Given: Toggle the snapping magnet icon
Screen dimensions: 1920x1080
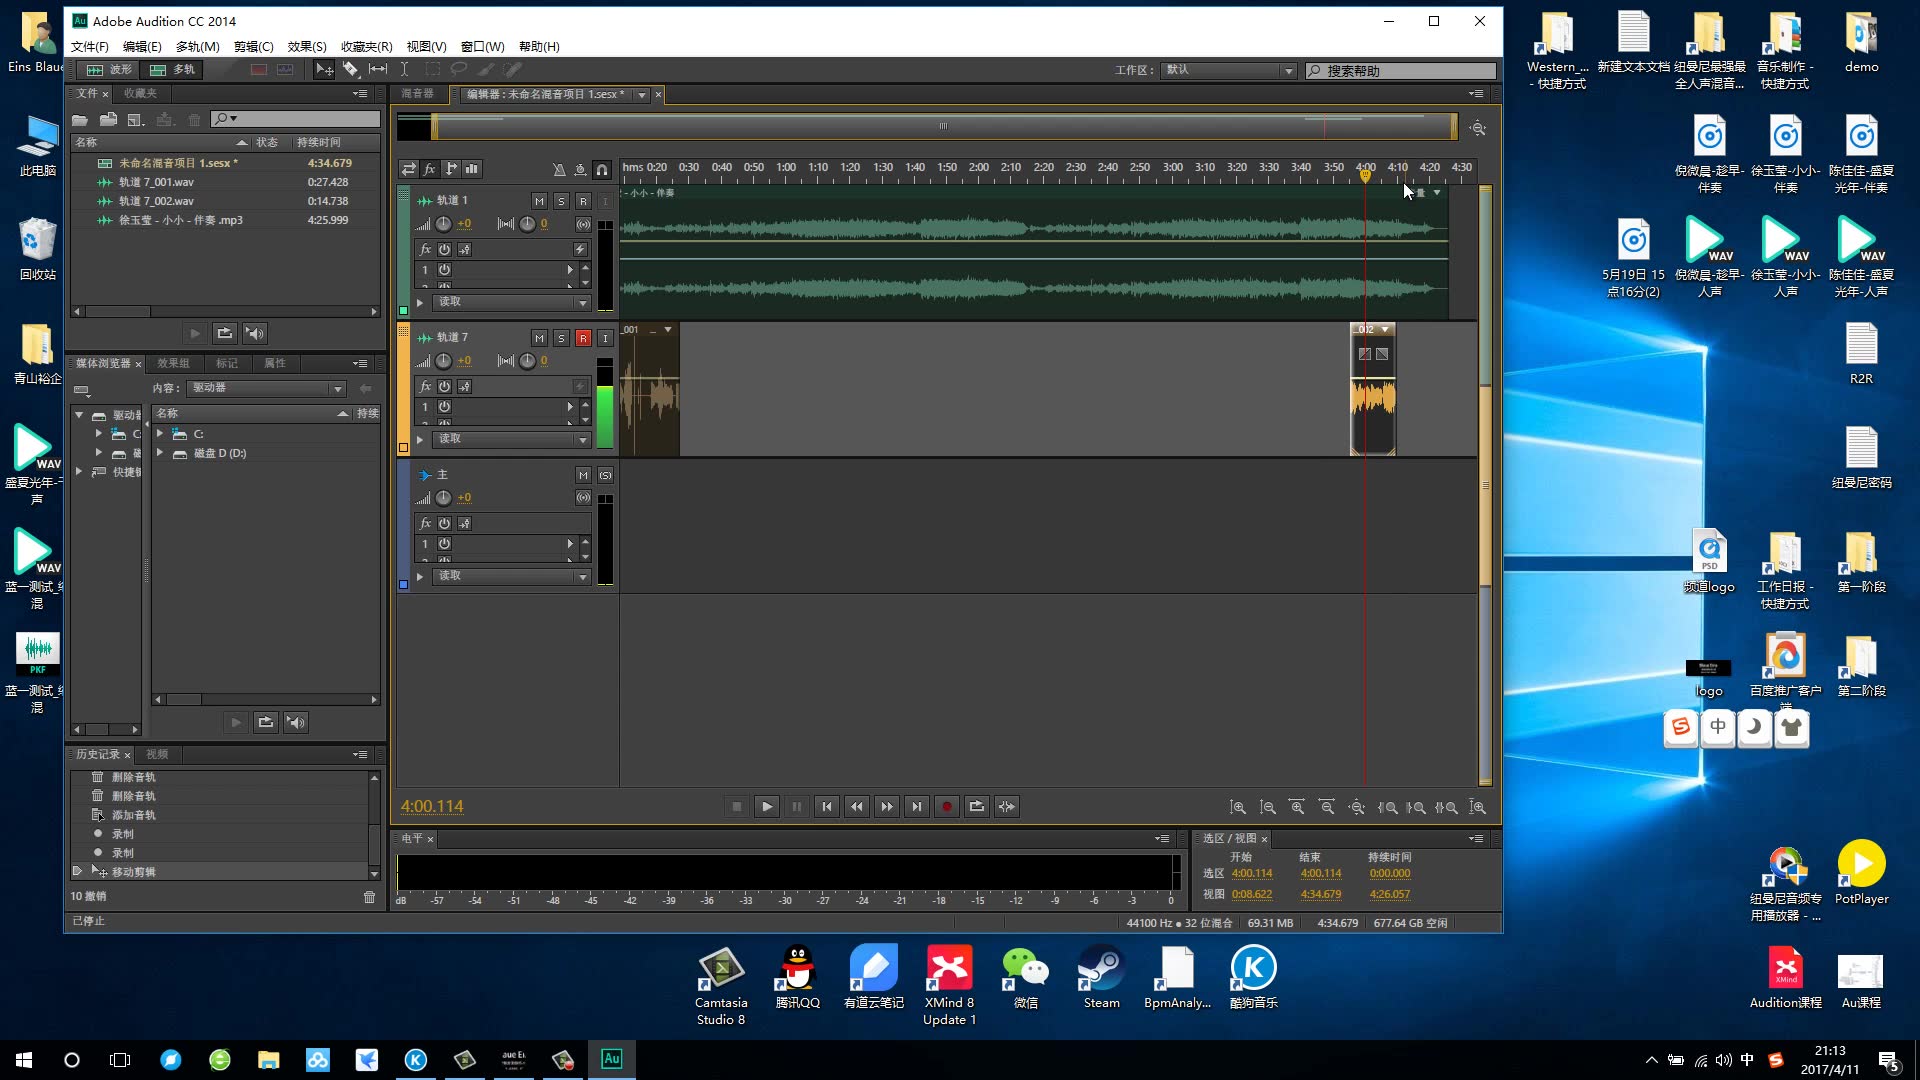Looking at the screenshot, I should pos(602,169).
